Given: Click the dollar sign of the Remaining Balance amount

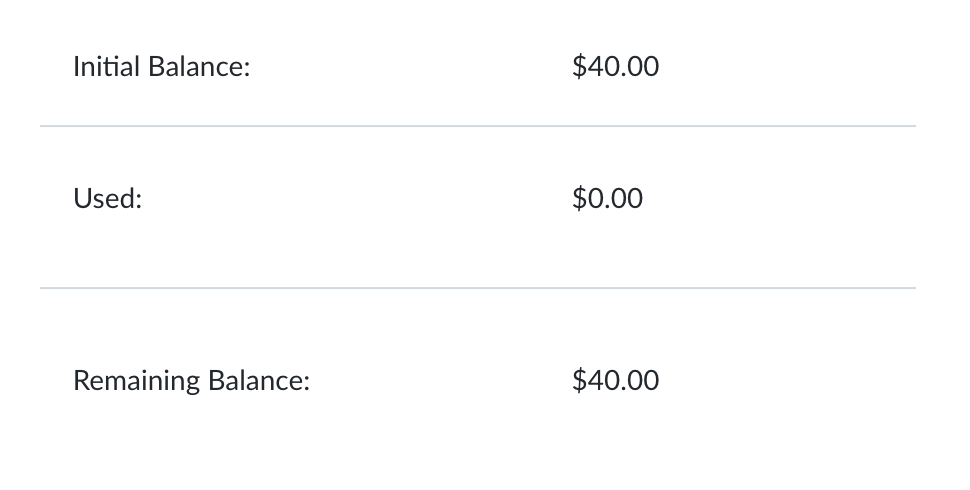Looking at the screenshot, I should (x=579, y=381).
